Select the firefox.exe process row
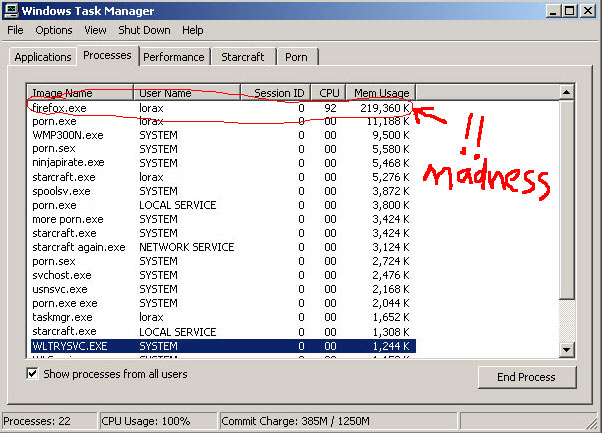This screenshot has width=602, height=433. pyautogui.click(x=221, y=108)
